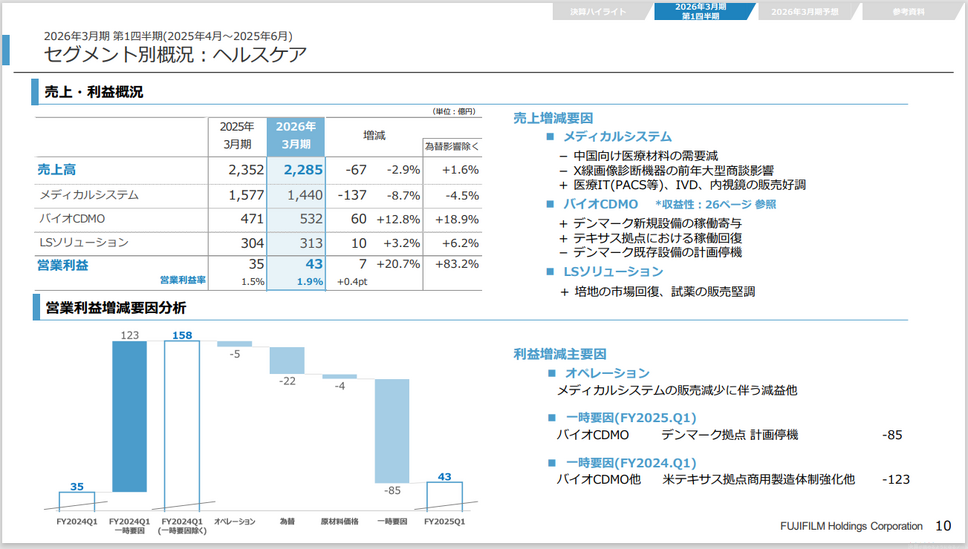Image resolution: width=968 pixels, height=549 pixels.
Task: Click the *収益性:26ページ 参照 note
Action: (x=716, y=204)
